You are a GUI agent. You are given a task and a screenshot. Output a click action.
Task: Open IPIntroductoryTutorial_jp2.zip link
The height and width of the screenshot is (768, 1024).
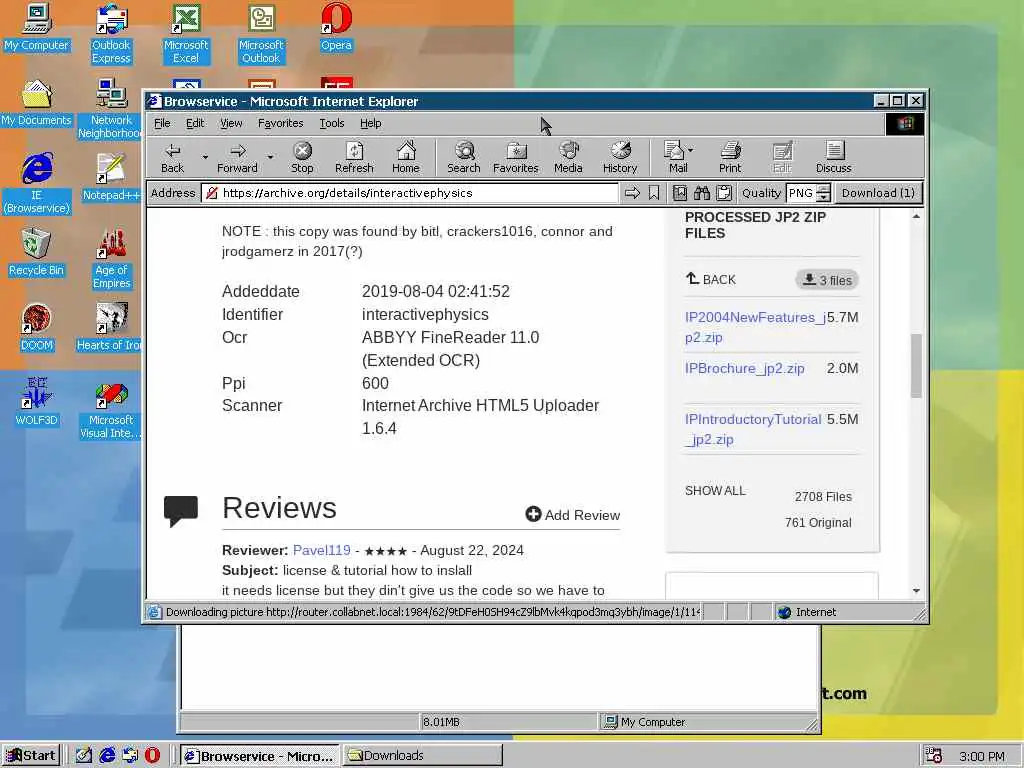752,429
